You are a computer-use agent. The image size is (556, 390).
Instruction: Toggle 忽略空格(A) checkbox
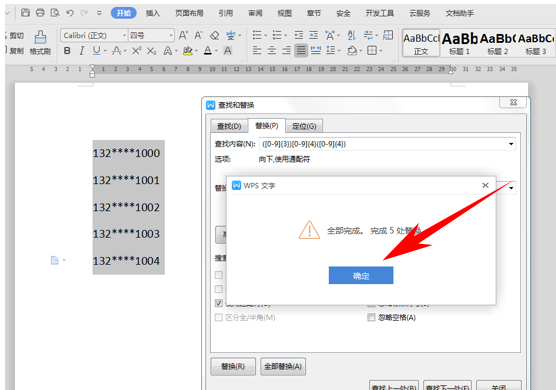click(371, 317)
